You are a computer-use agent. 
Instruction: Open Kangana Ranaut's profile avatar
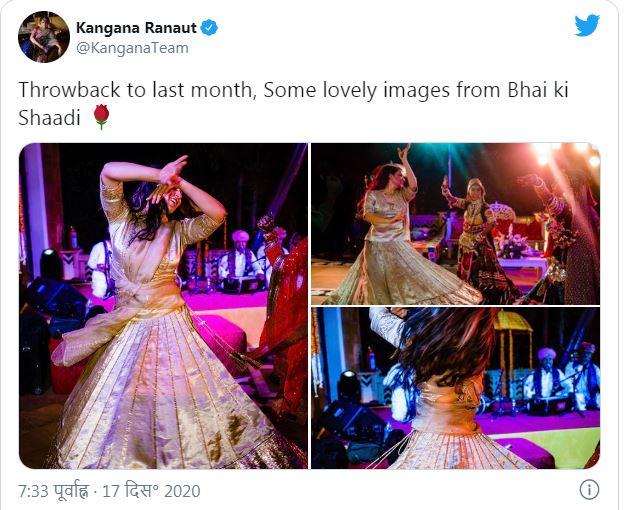pos(44,36)
